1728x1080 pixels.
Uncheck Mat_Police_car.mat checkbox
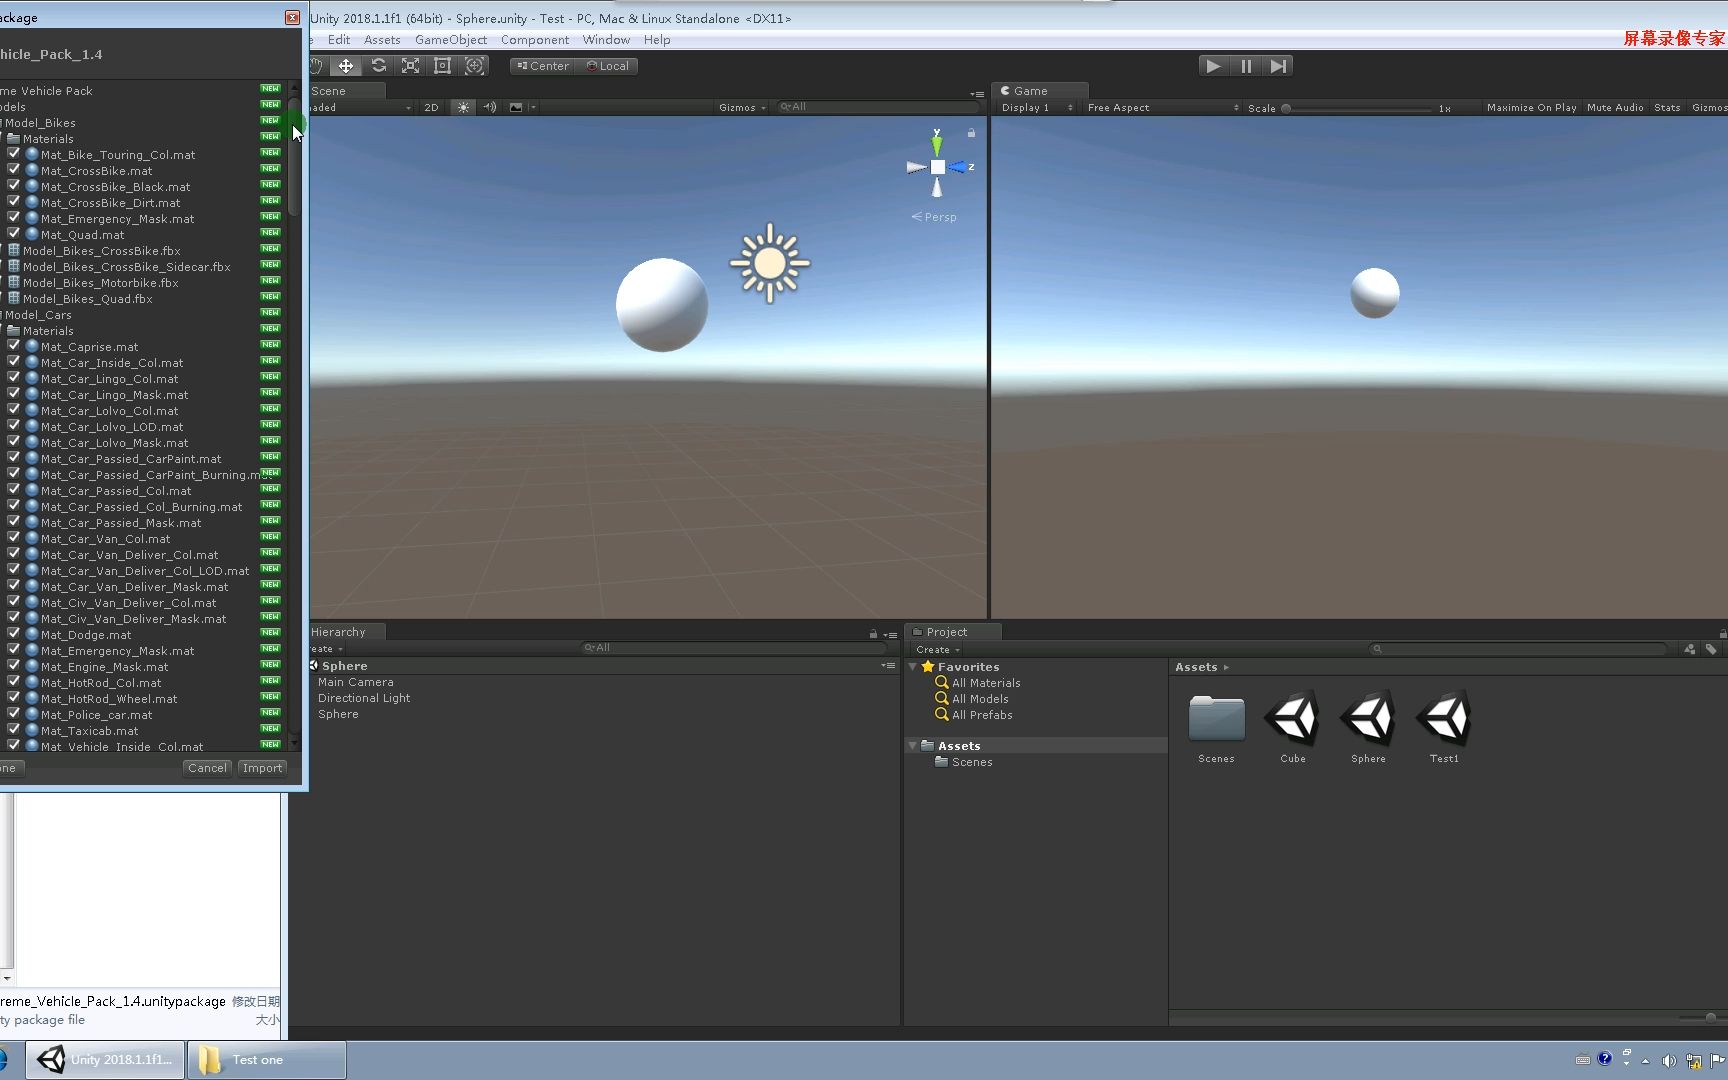(14, 714)
